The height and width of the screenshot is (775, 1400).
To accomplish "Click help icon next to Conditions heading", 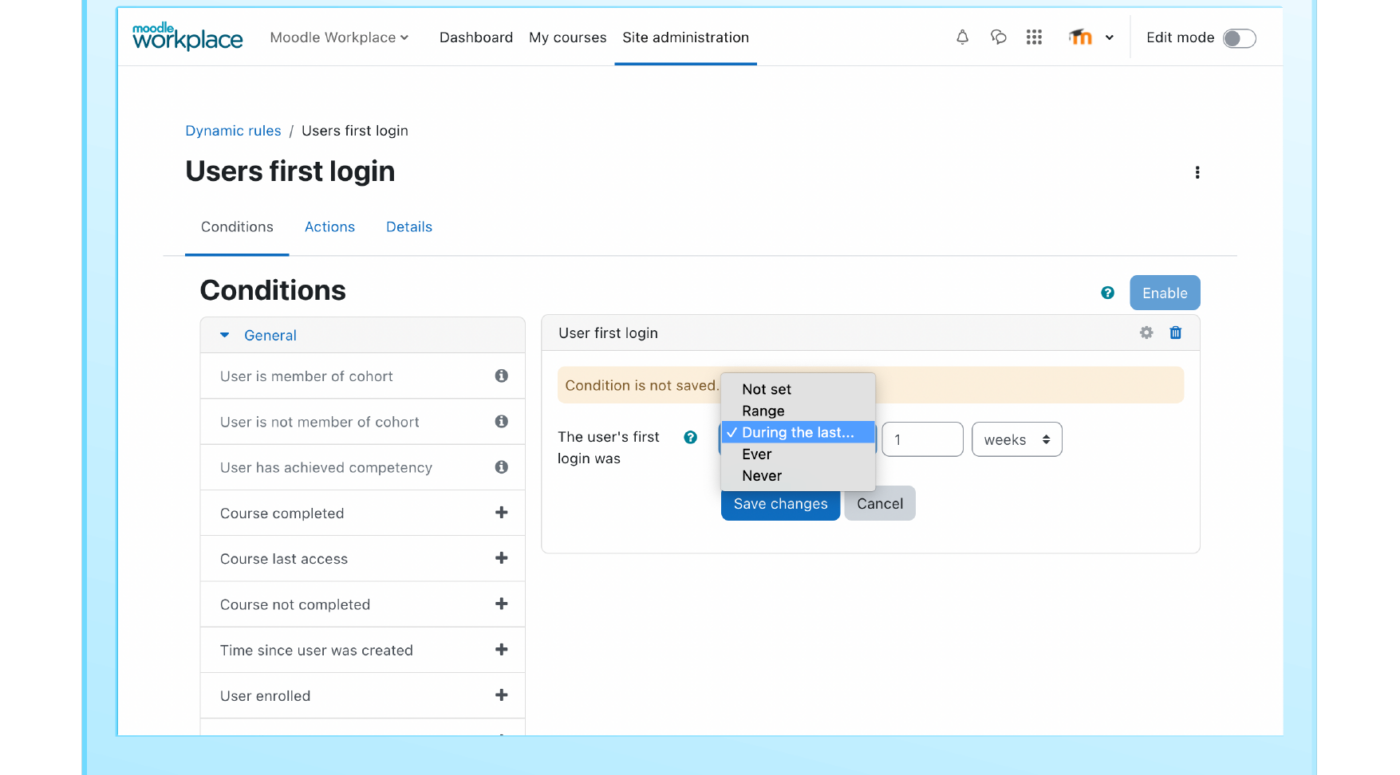I will (x=1107, y=292).
